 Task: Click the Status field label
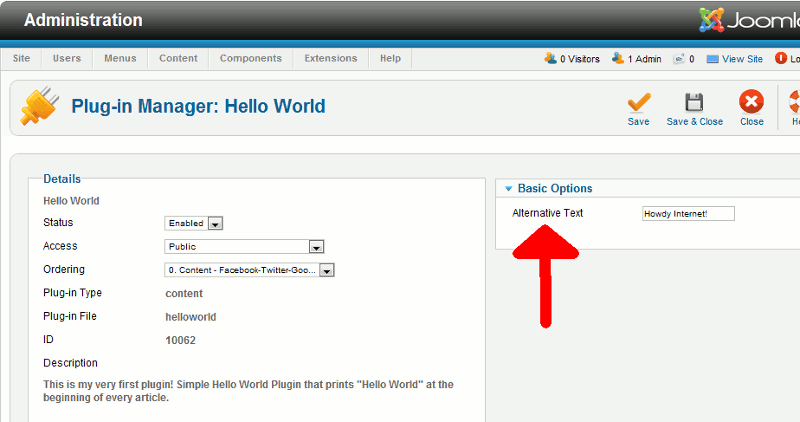58,222
